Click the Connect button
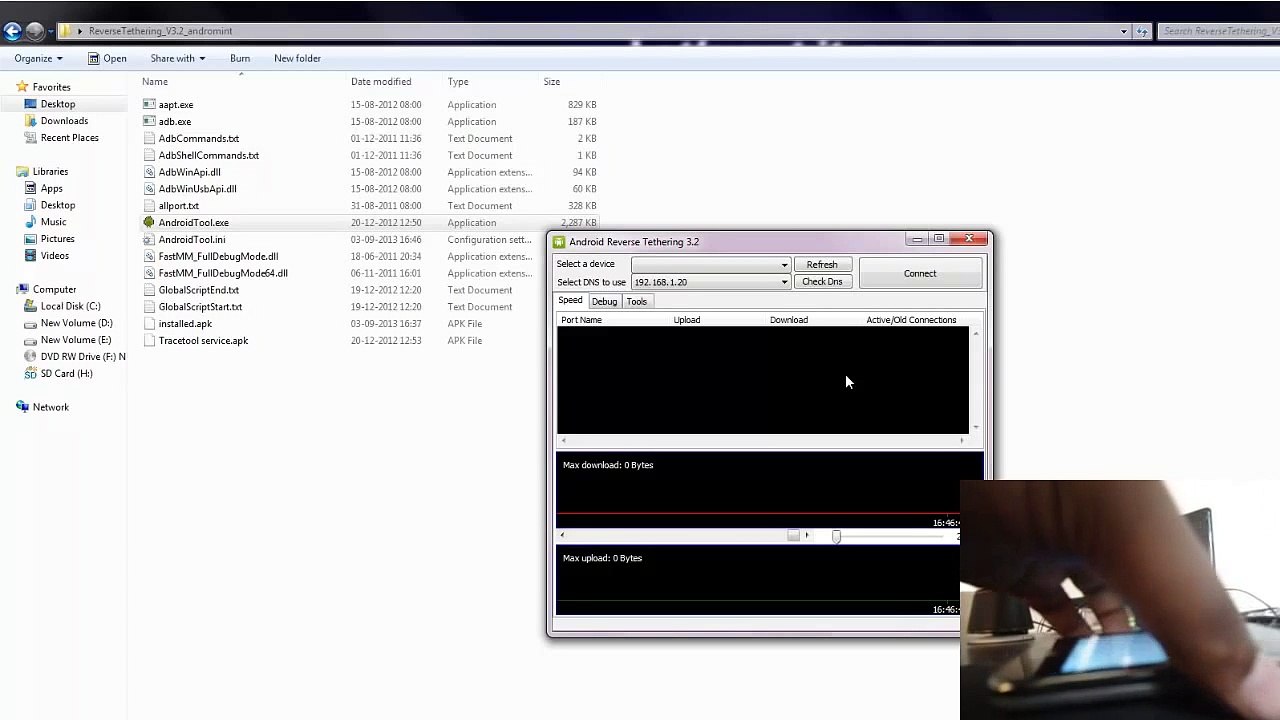 920,273
